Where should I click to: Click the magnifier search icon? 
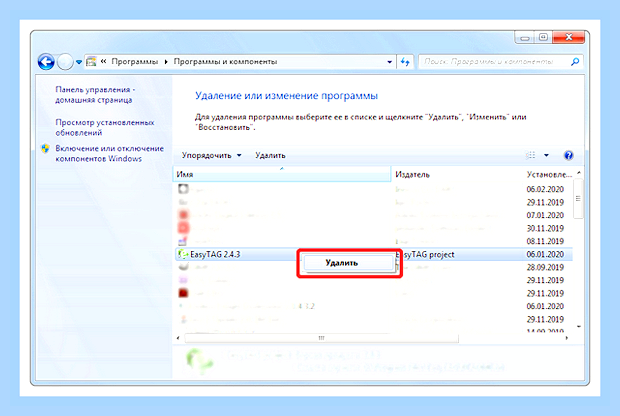(575, 62)
